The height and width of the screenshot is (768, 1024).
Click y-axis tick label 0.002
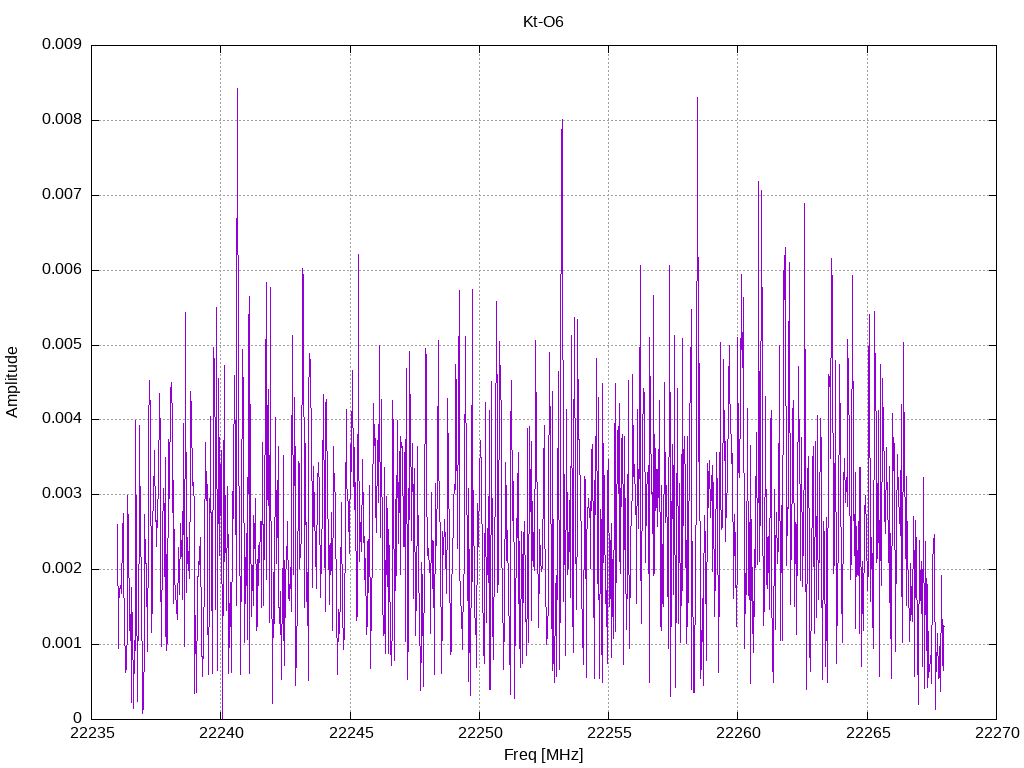tap(62, 568)
